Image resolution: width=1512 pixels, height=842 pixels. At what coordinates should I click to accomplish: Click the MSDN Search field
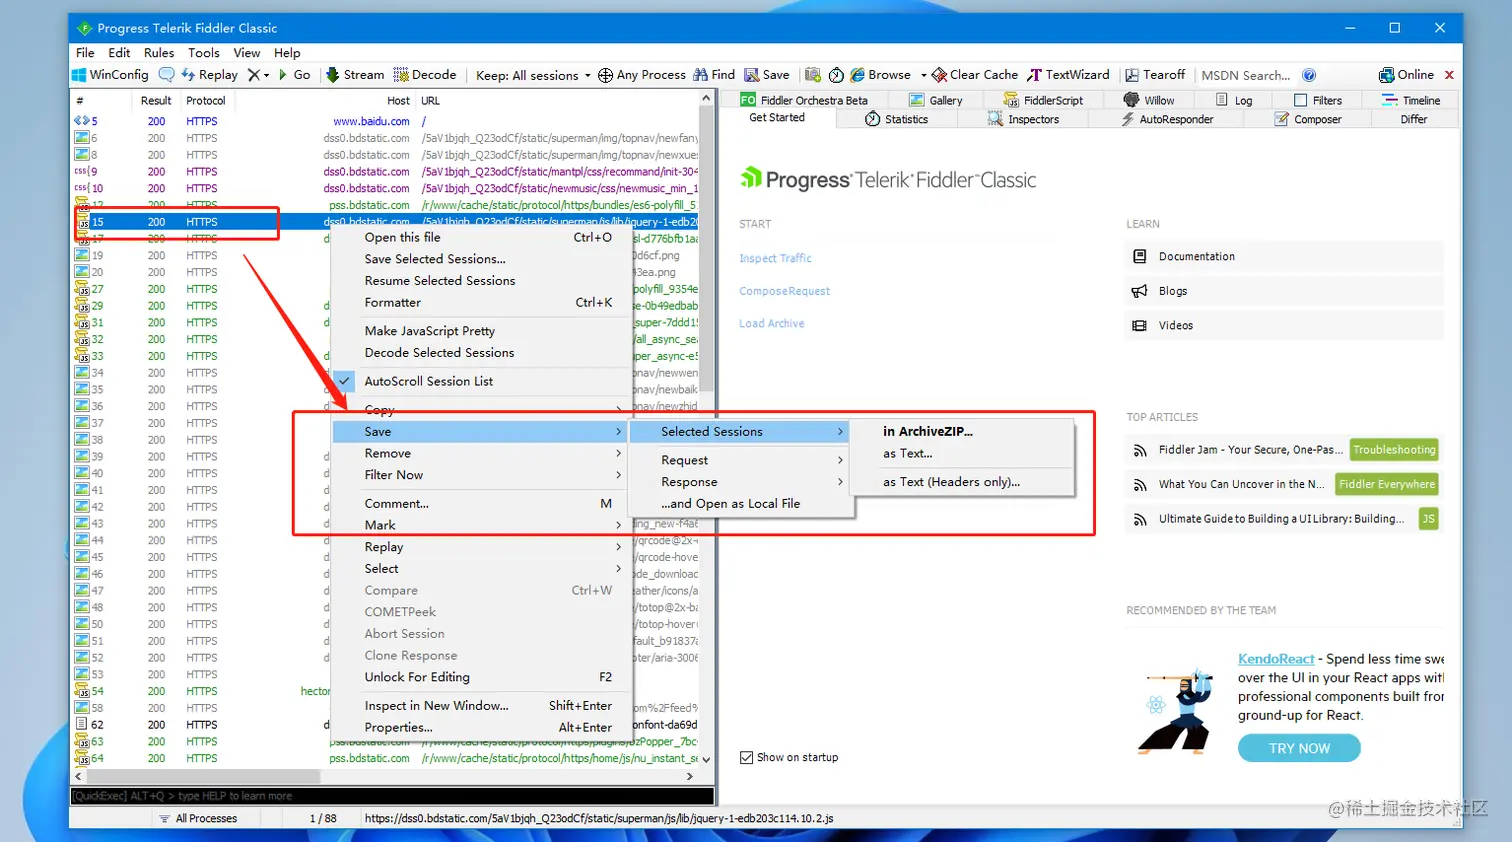tap(1247, 75)
